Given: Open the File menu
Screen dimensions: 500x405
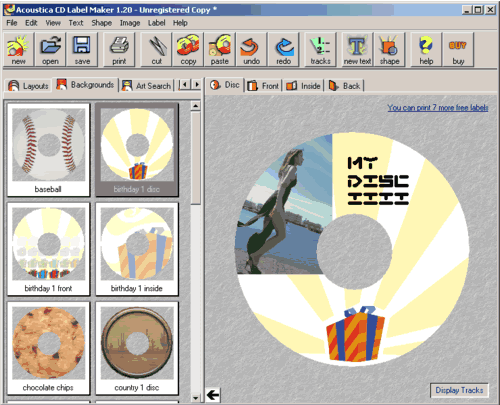Looking at the screenshot, I should pos(12,23).
